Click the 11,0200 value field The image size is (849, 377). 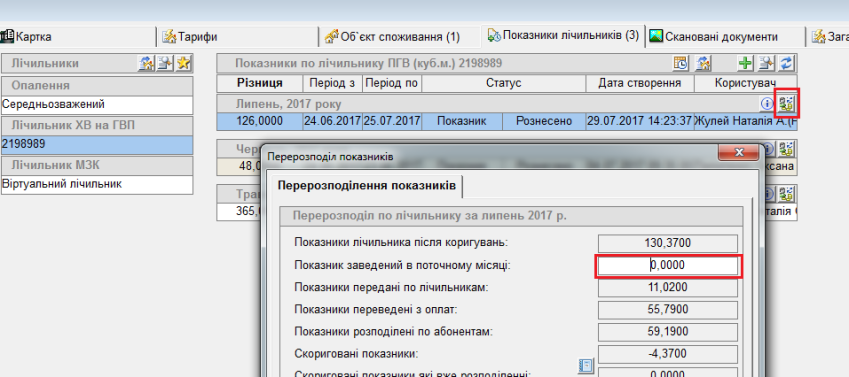coord(668,287)
